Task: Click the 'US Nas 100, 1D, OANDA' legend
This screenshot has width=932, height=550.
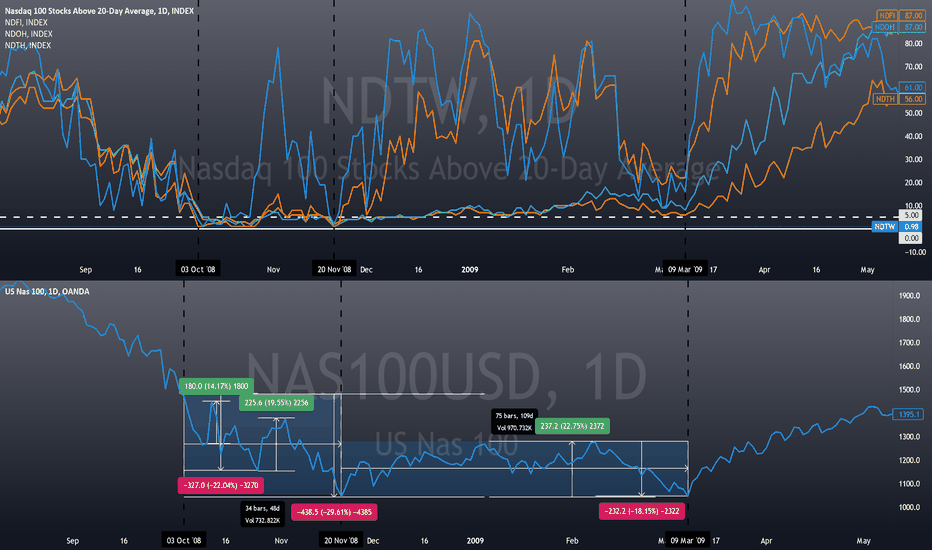Action: click(x=47, y=291)
